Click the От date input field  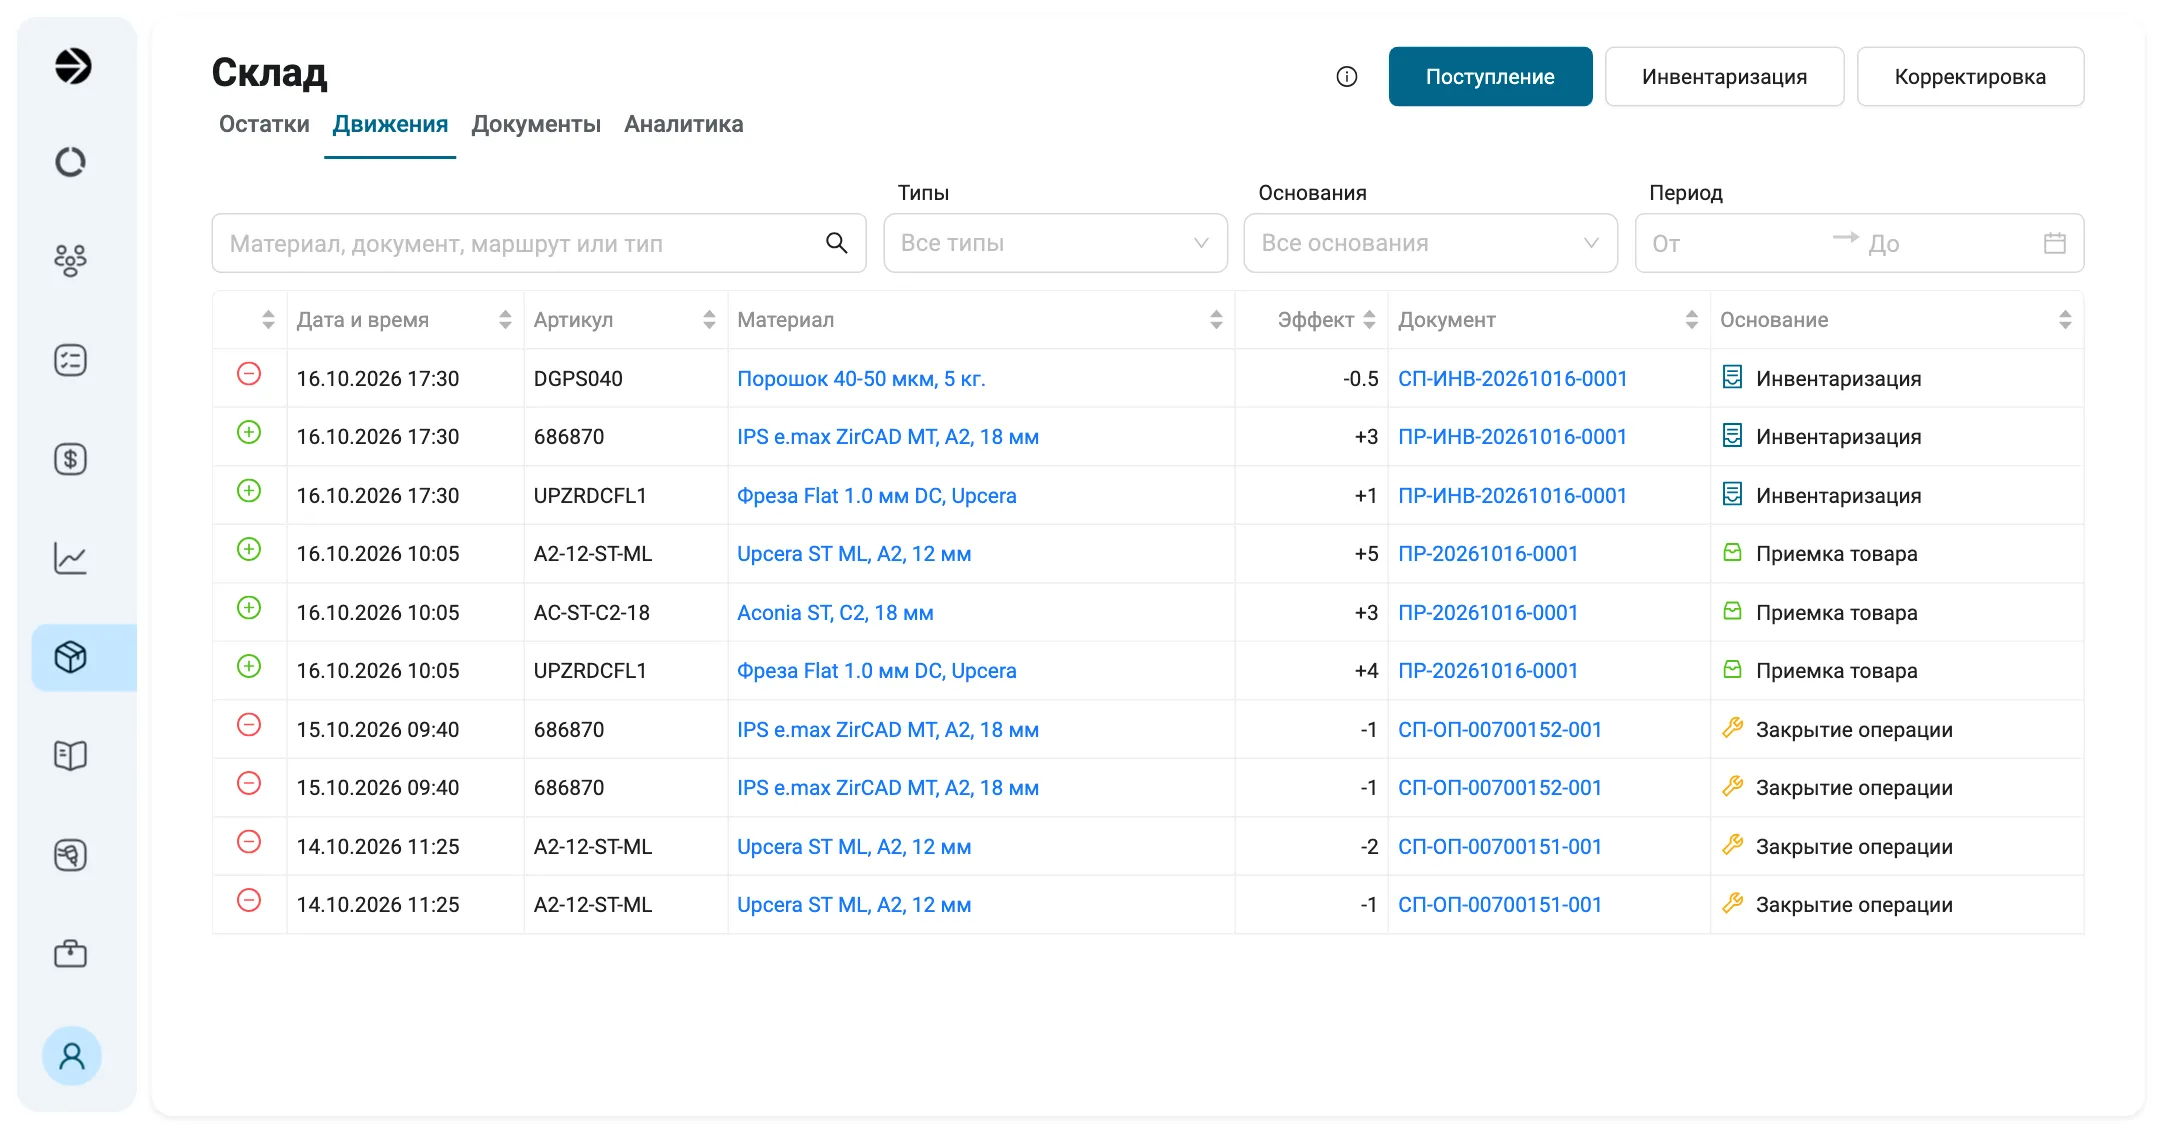point(1735,243)
